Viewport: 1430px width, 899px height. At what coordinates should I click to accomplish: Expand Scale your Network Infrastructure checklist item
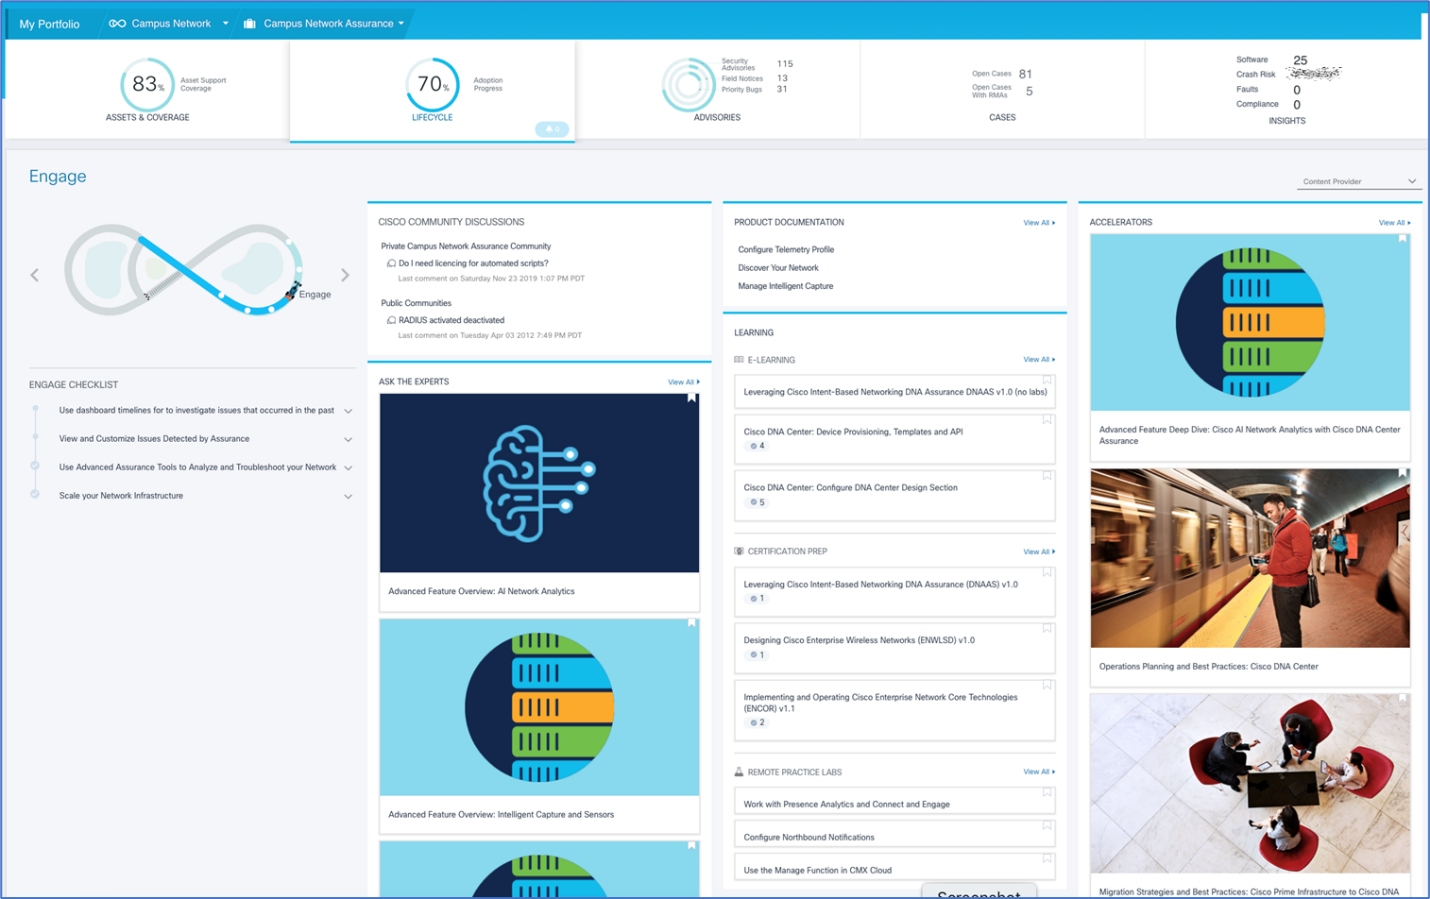pos(348,496)
